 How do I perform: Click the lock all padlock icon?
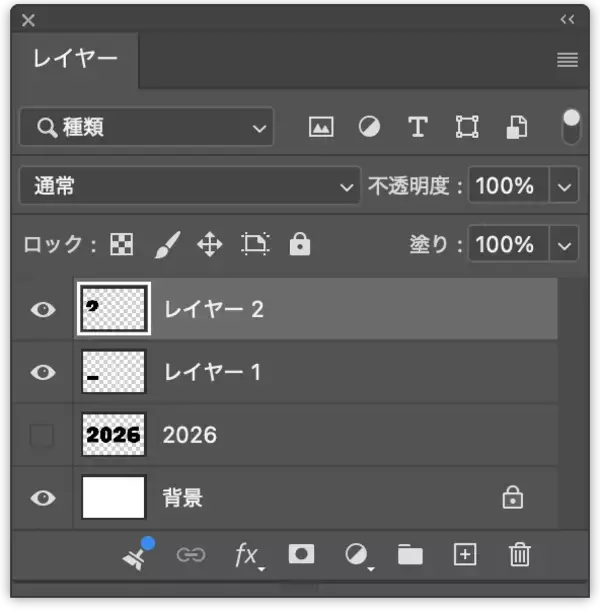(x=299, y=244)
